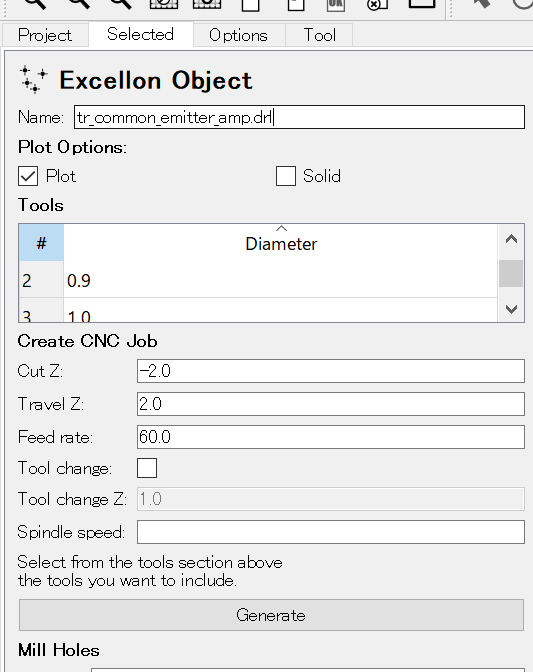Switch to the Project tab
Image resolution: width=533 pixels, height=672 pixels.
pos(45,35)
